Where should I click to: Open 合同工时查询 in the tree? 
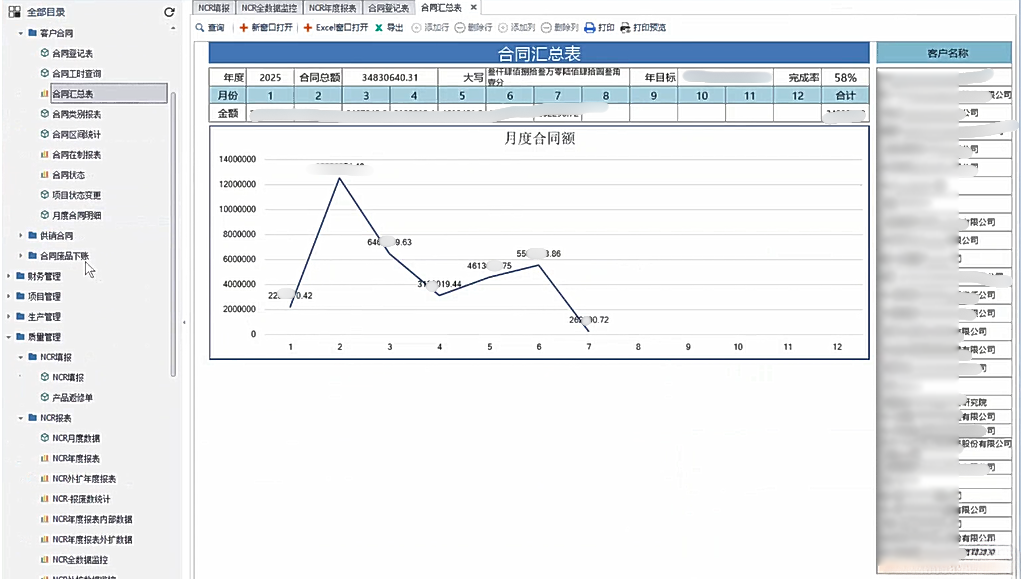[77, 74]
